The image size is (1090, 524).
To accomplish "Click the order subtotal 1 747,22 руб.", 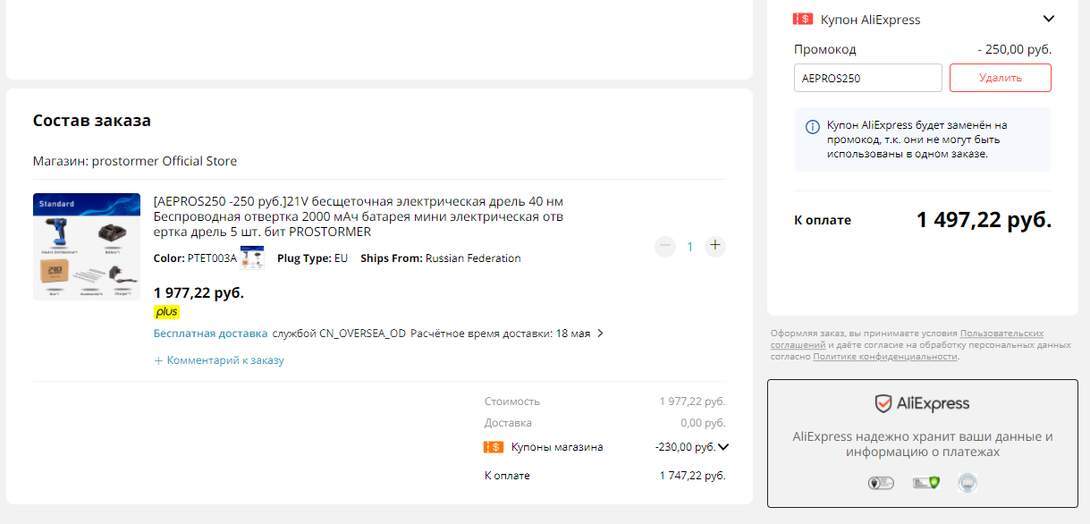I will (x=692, y=476).
